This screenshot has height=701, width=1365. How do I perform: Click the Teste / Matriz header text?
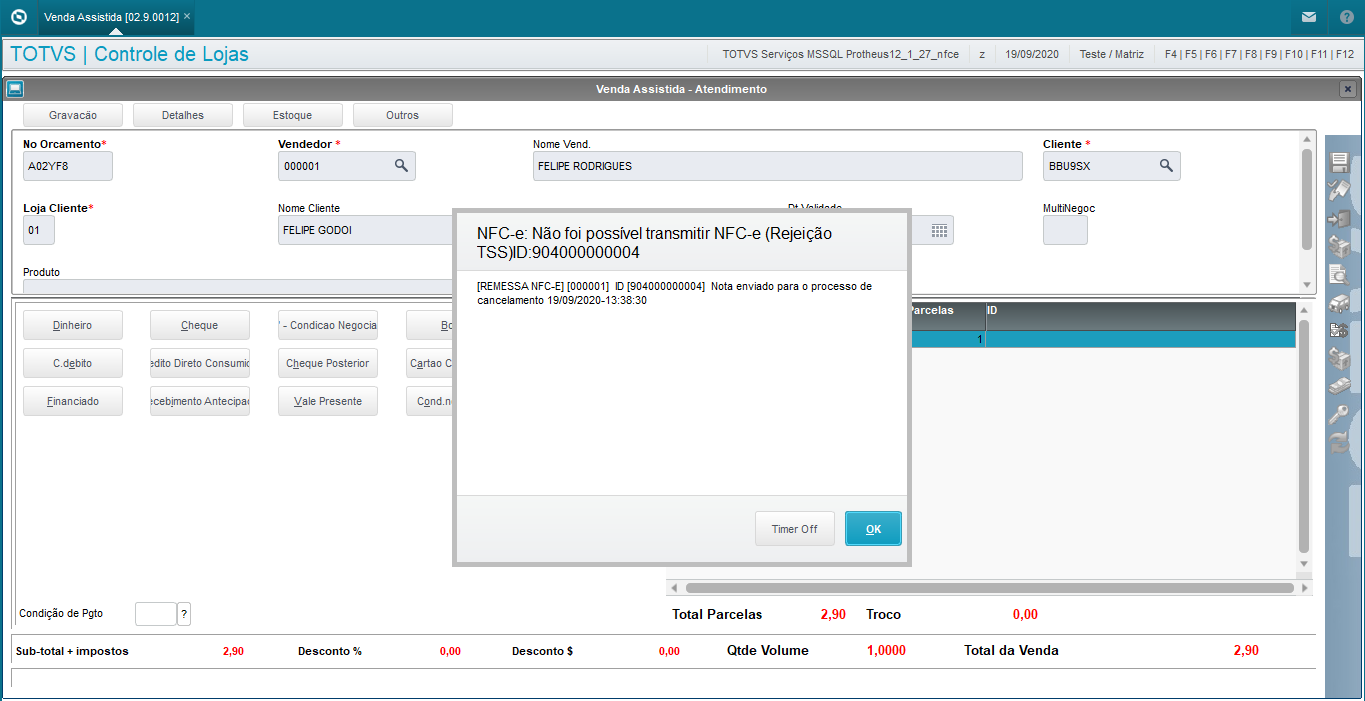pos(1113,54)
